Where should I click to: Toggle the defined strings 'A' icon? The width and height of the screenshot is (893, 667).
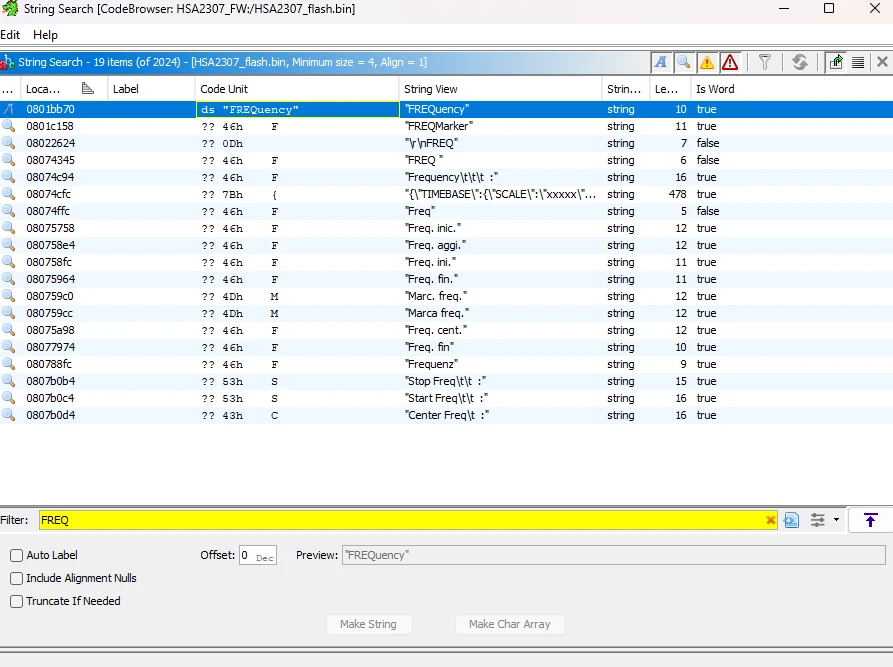coord(661,62)
